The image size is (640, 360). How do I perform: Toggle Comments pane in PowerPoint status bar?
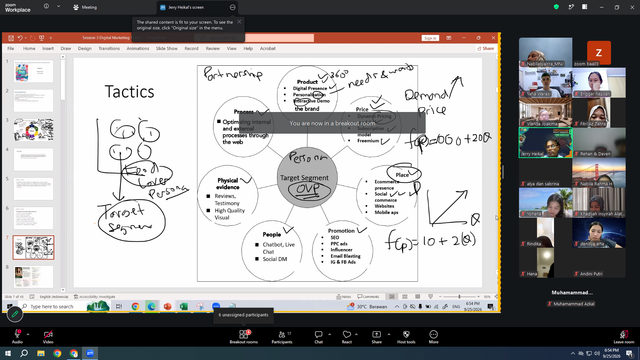click(x=368, y=297)
